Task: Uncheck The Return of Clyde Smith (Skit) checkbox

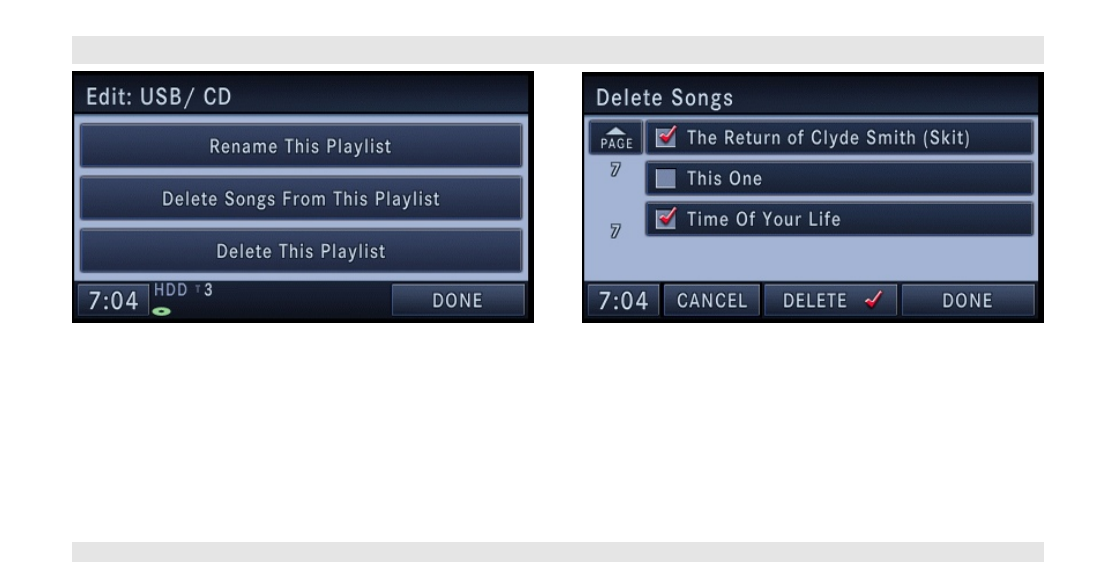Action: [x=666, y=137]
